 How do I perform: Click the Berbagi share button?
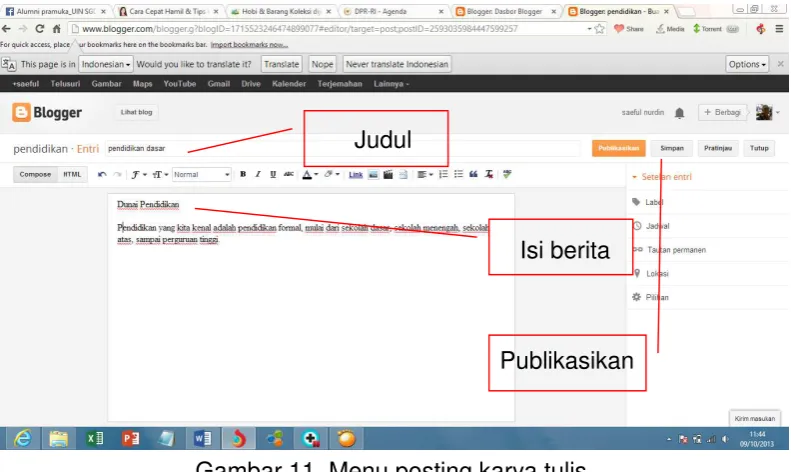[722, 112]
